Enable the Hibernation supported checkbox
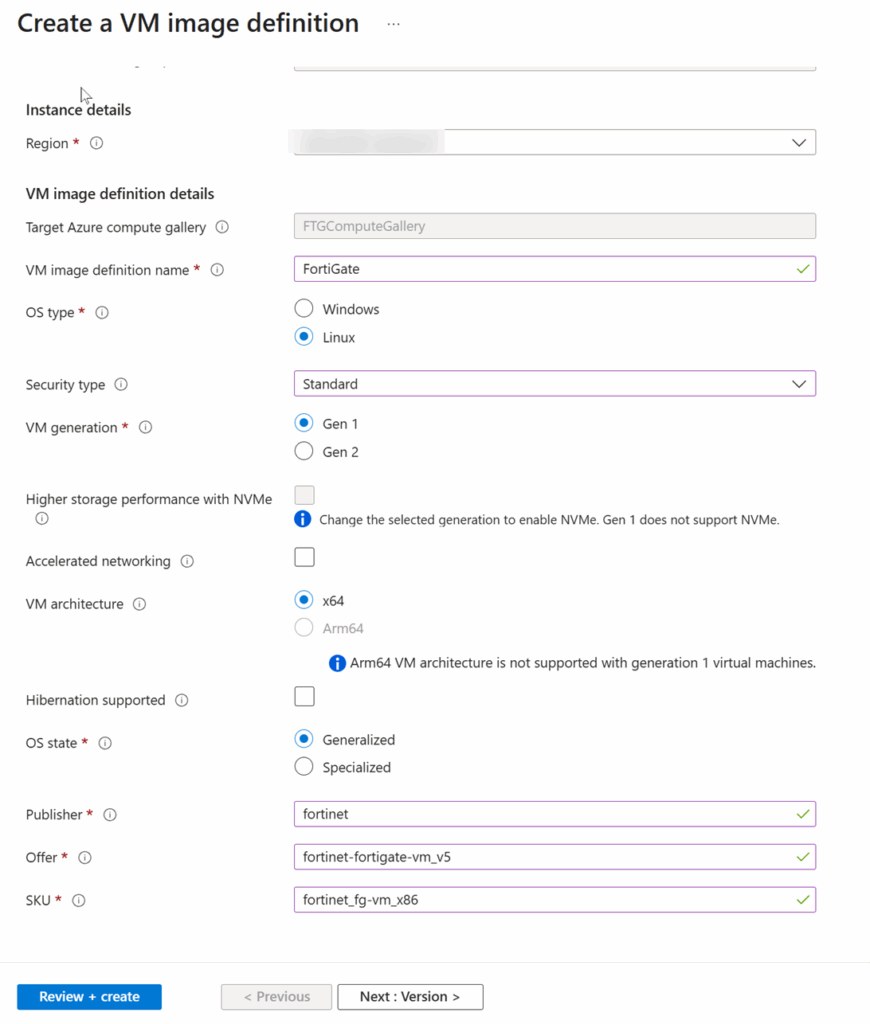Screen dimensions: 870x1024 (x=304, y=696)
